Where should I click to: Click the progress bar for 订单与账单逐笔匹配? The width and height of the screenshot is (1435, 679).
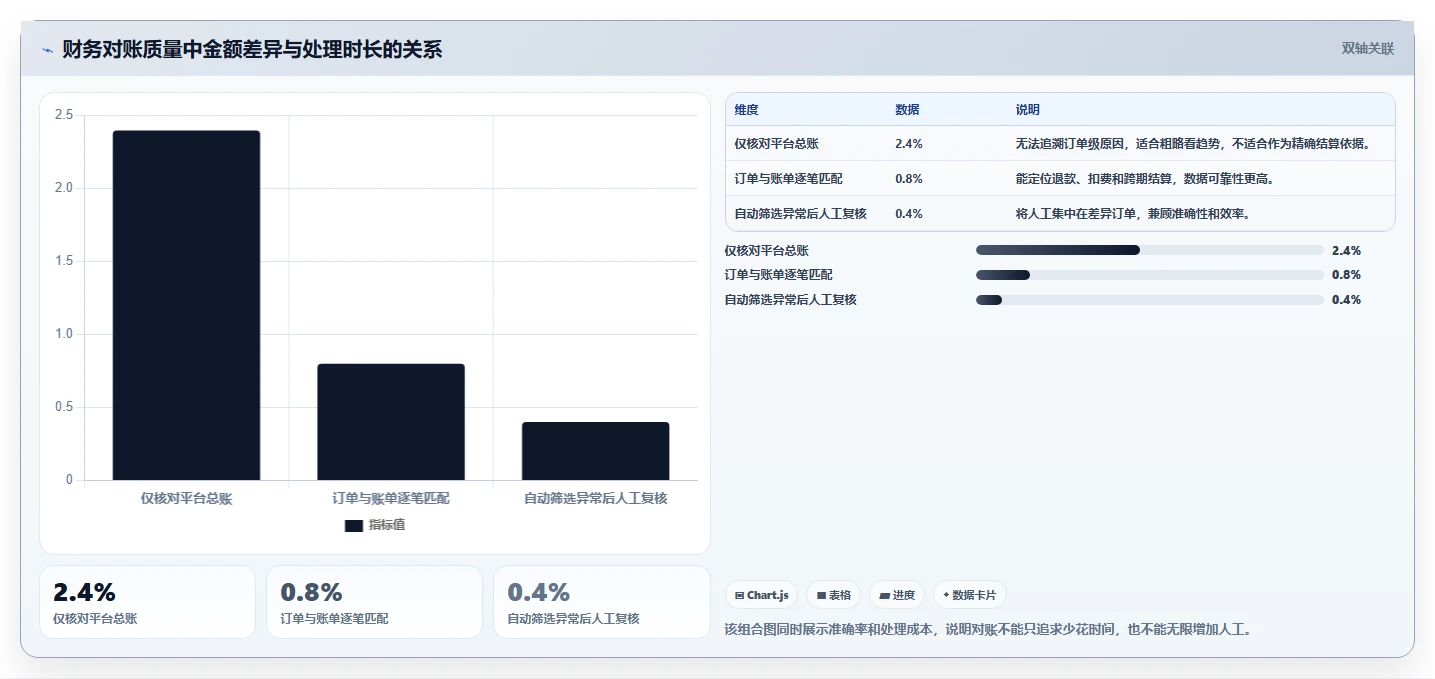[x=1149, y=275]
